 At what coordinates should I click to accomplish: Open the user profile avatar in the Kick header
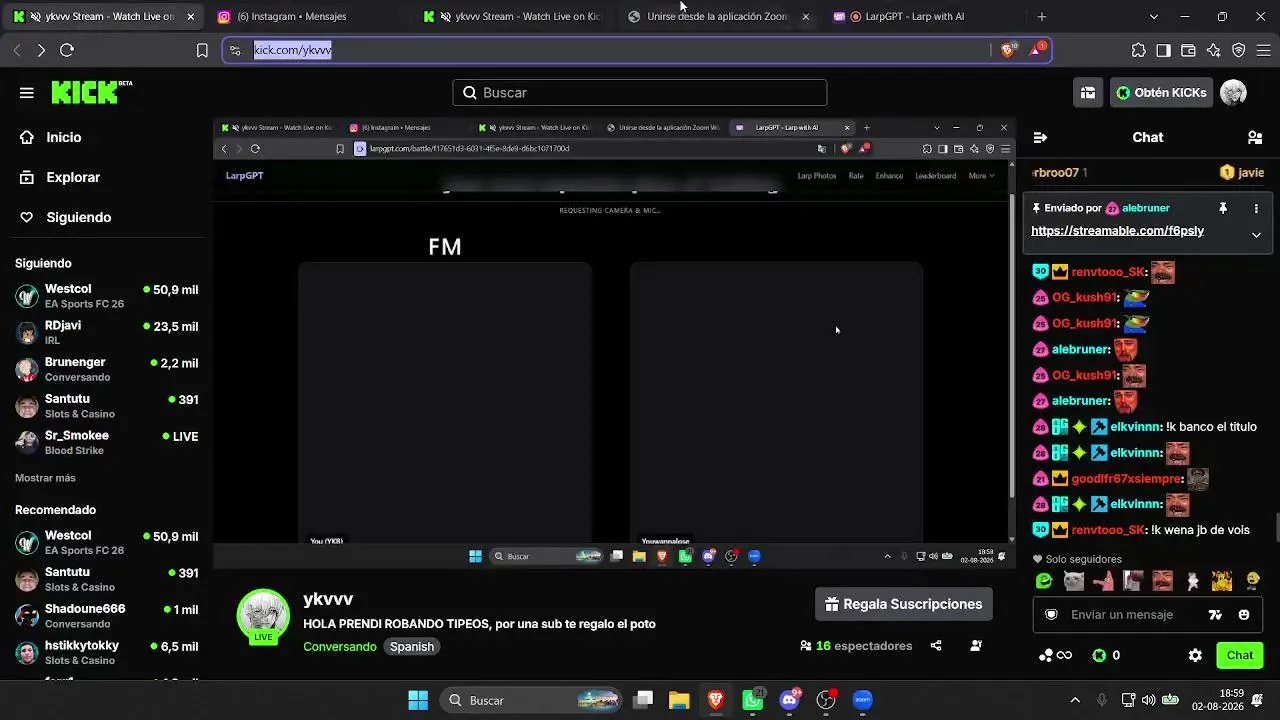1233,93
